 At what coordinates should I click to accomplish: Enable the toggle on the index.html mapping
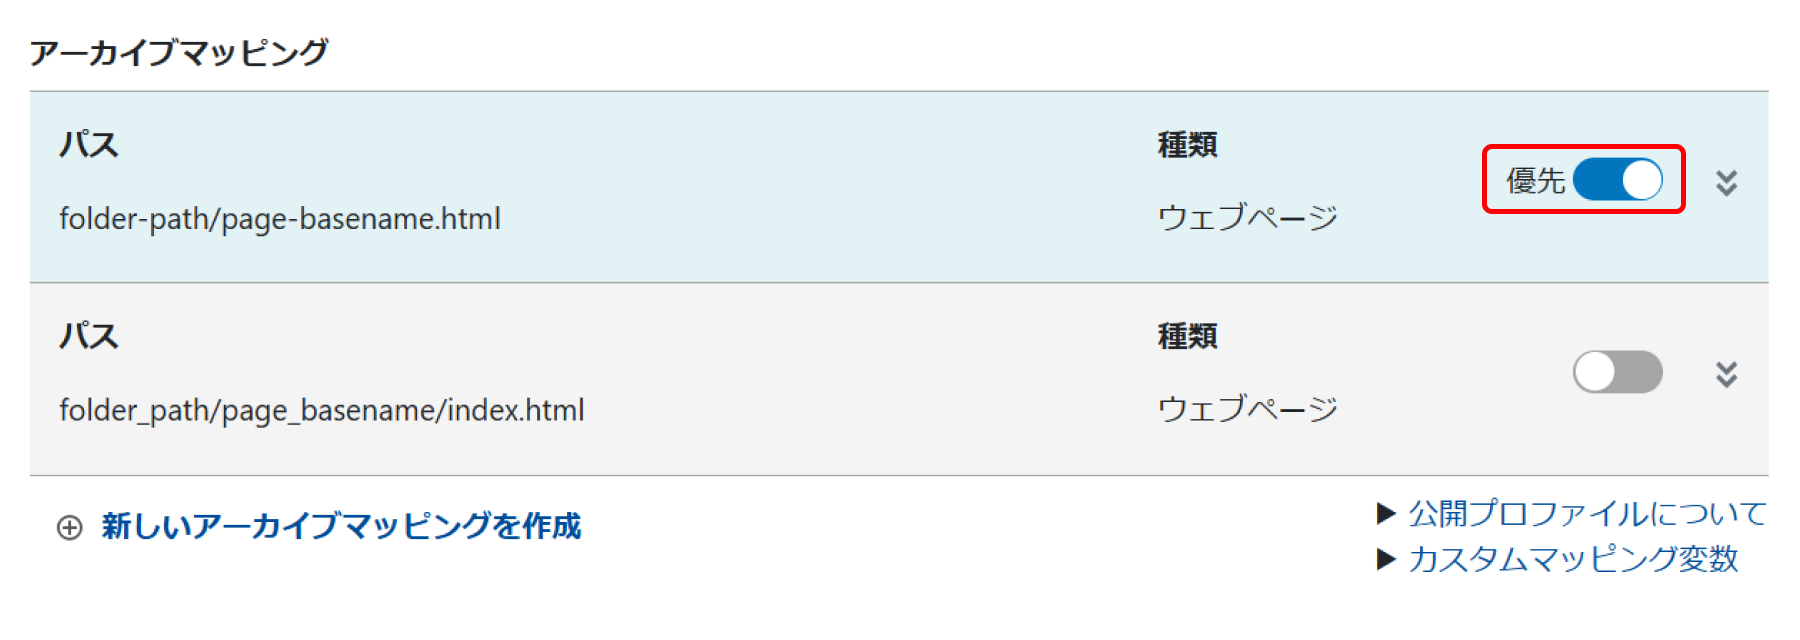(x=1617, y=372)
